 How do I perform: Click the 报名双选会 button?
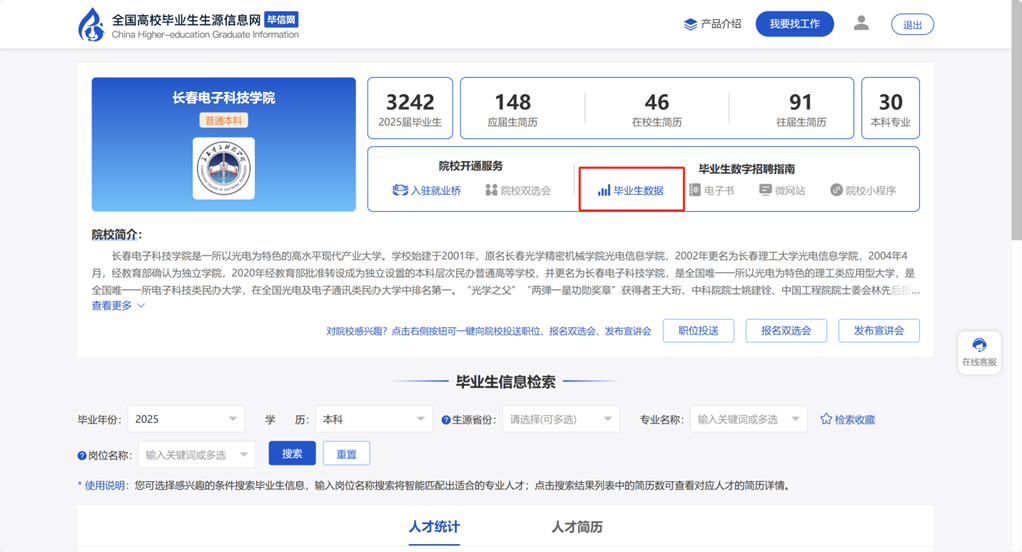click(x=786, y=330)
